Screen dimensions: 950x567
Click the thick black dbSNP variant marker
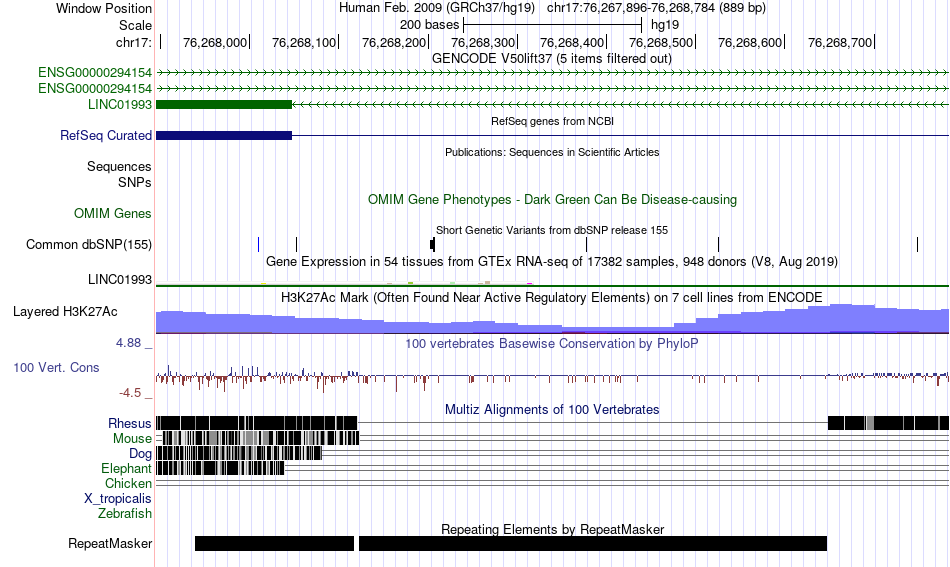[x=433, y=244]
